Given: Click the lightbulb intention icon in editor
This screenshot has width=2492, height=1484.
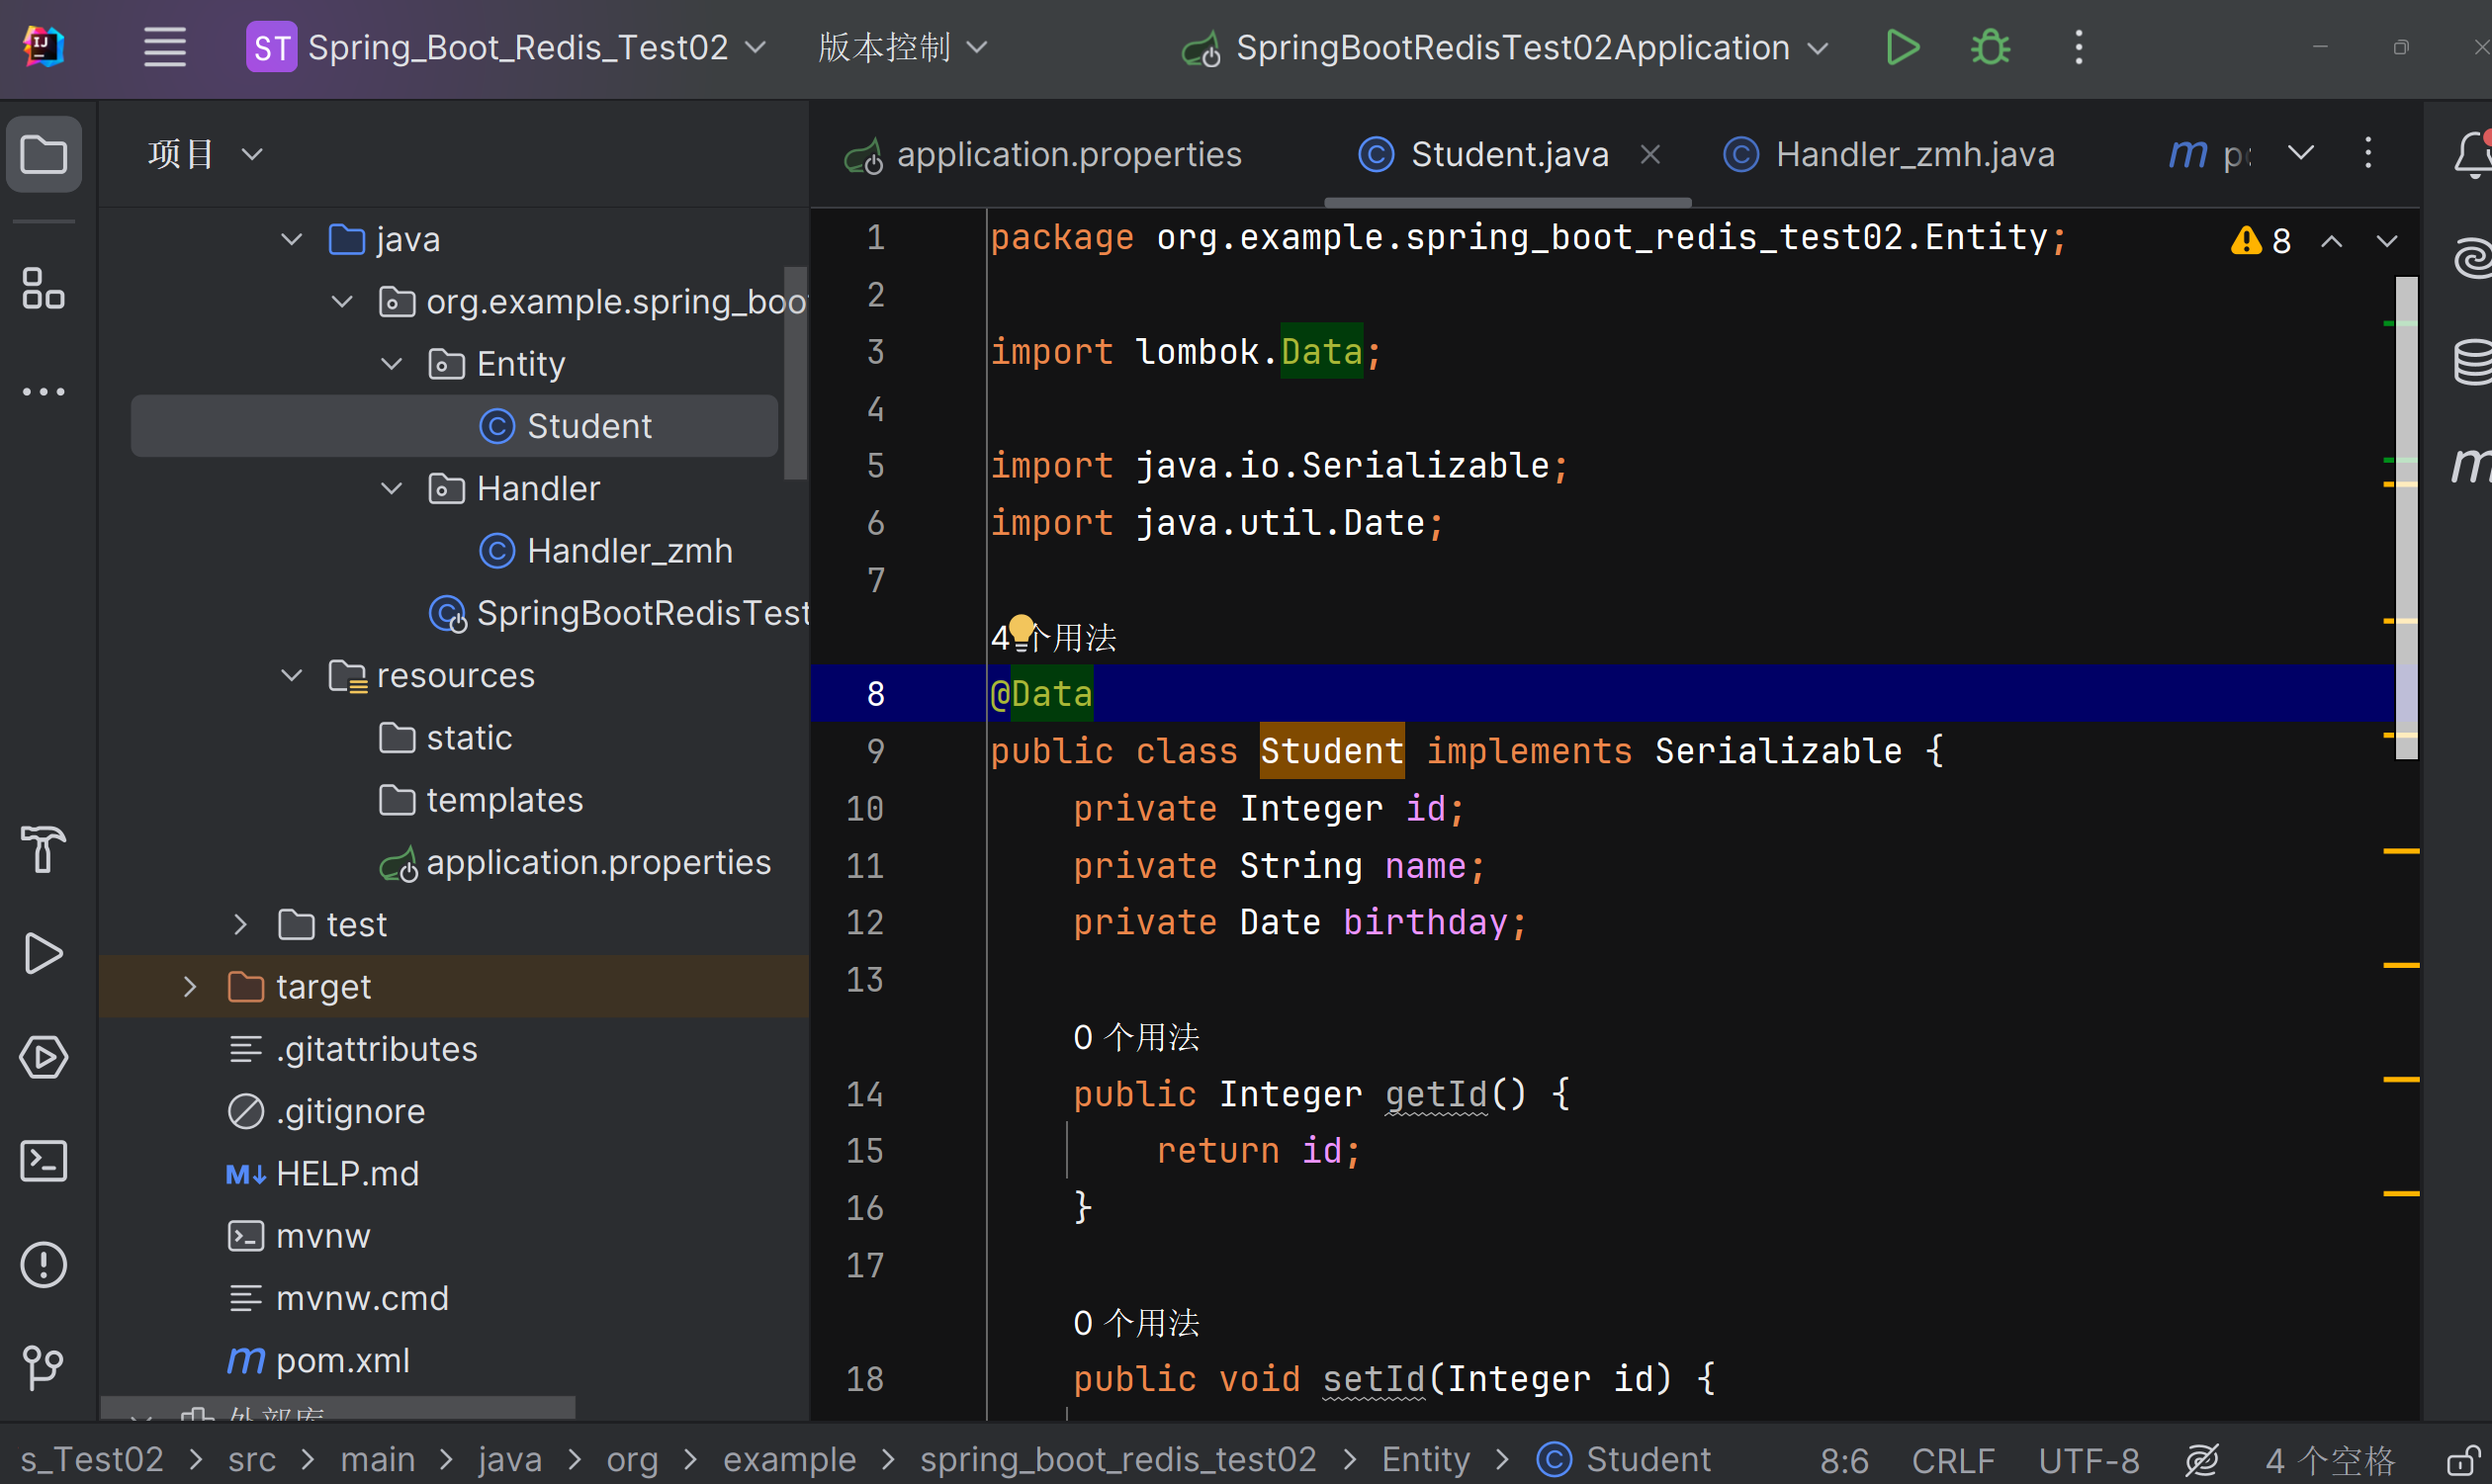Looking at the screenshot, I should [1020, 630].
